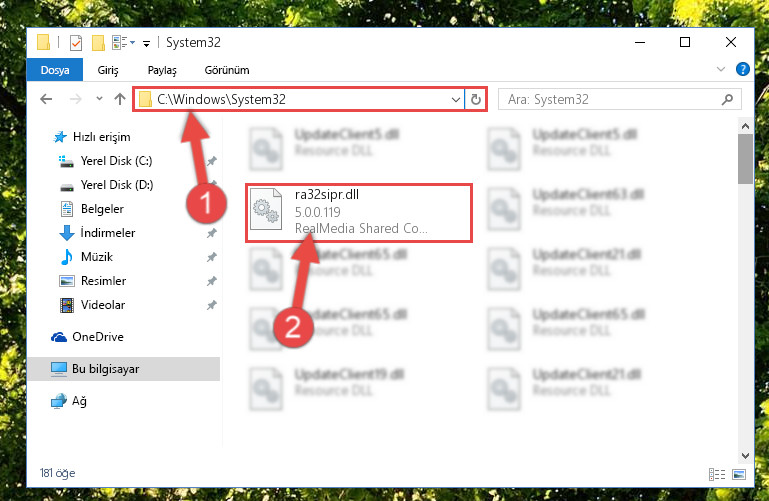Open the Dosya menu
Screen dimensions: 769x501
point(55,70)
